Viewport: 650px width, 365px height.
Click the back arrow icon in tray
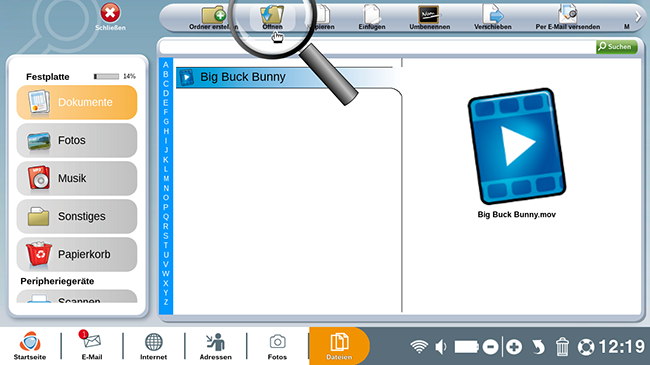[538, 347]
